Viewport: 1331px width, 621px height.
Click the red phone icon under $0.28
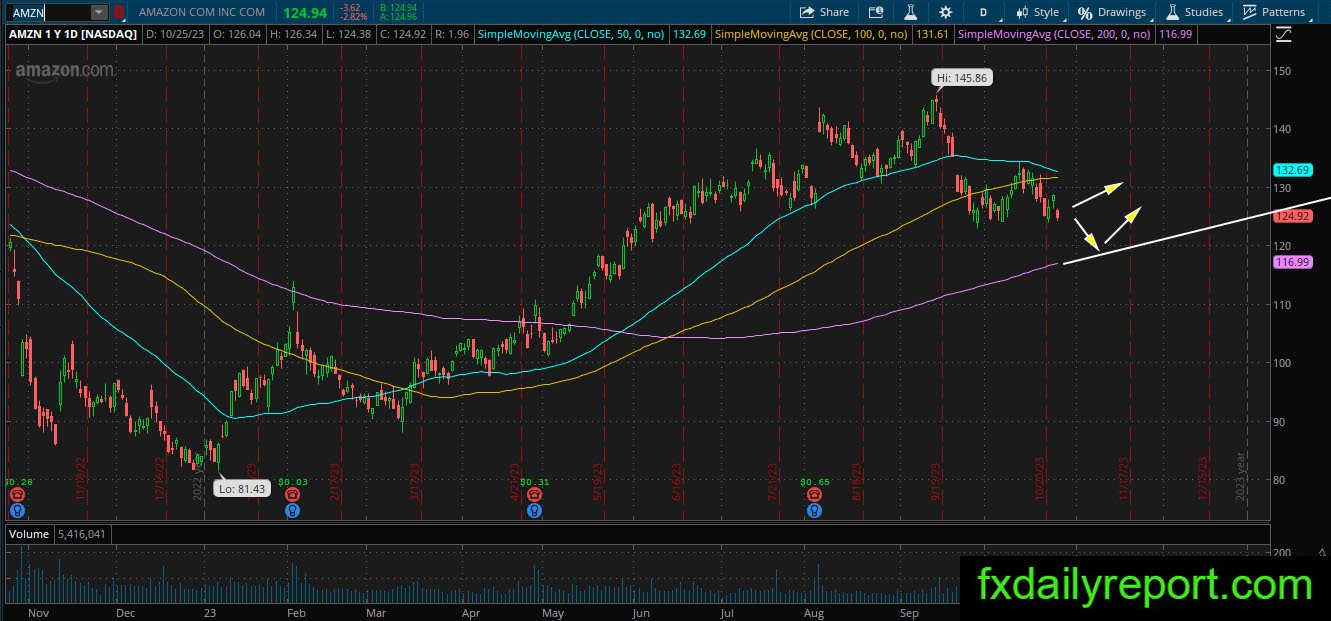click(16, 495)
